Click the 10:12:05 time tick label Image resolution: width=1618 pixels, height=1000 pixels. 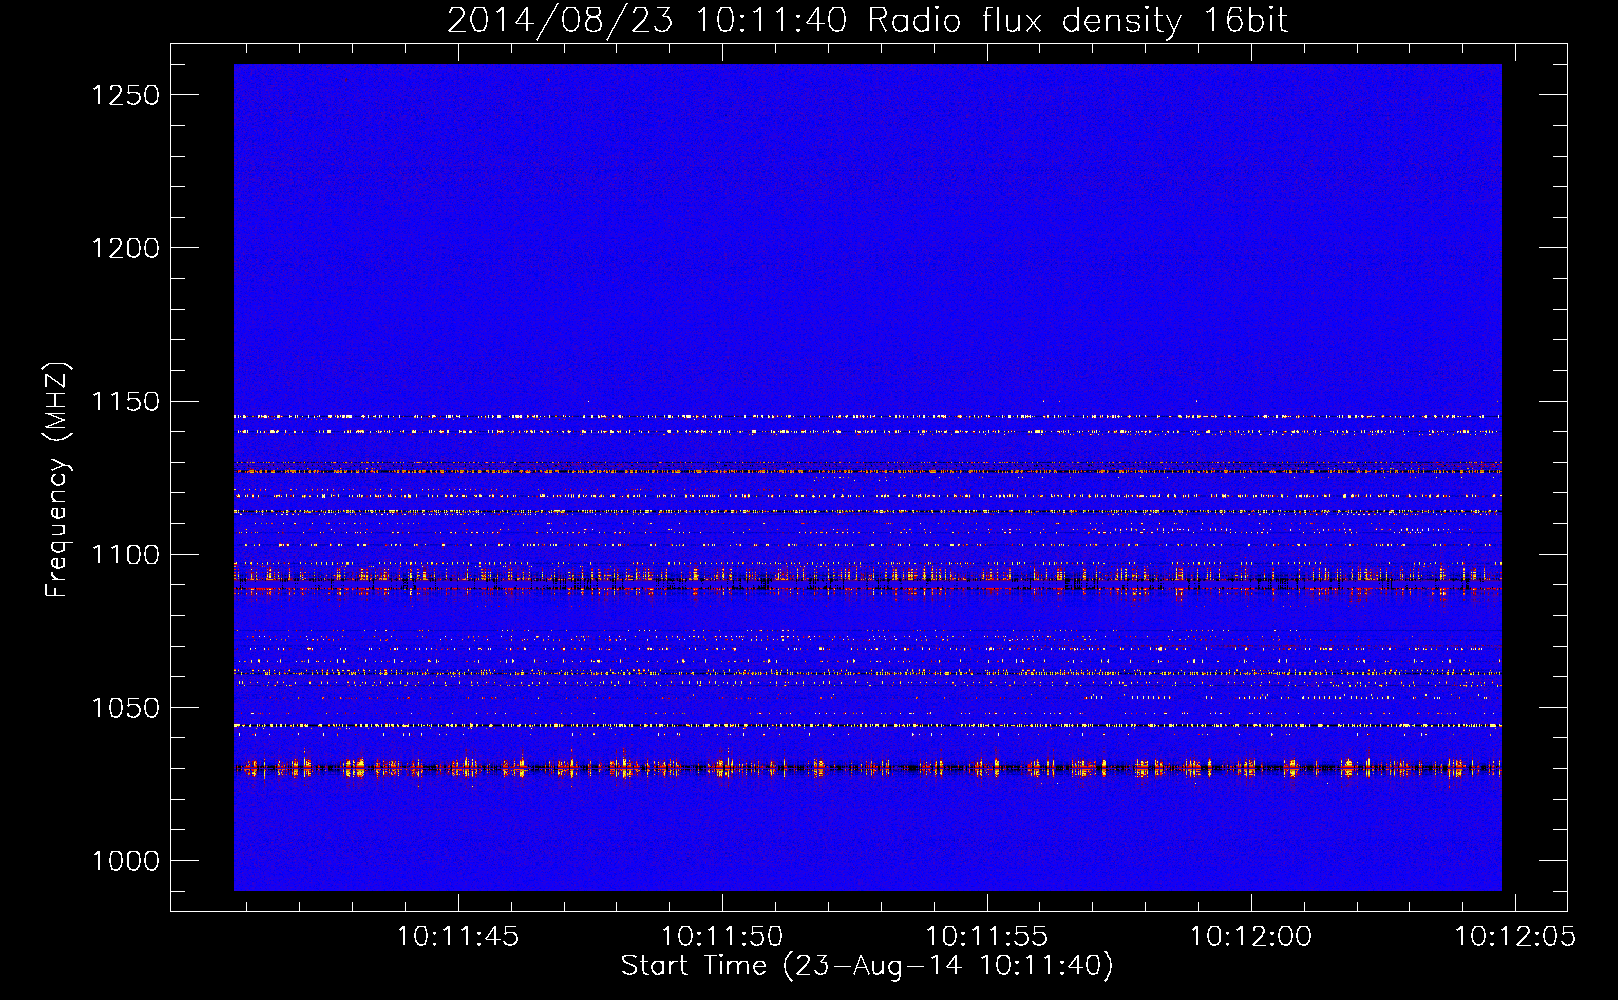1514,937
